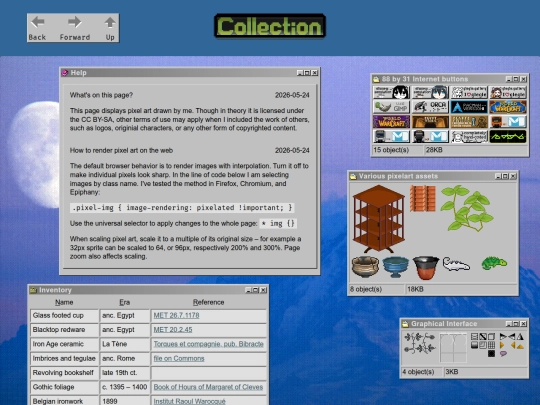540x405 pixels.
Task: Select the green chameleon sprite
Action: click(494, 263)
